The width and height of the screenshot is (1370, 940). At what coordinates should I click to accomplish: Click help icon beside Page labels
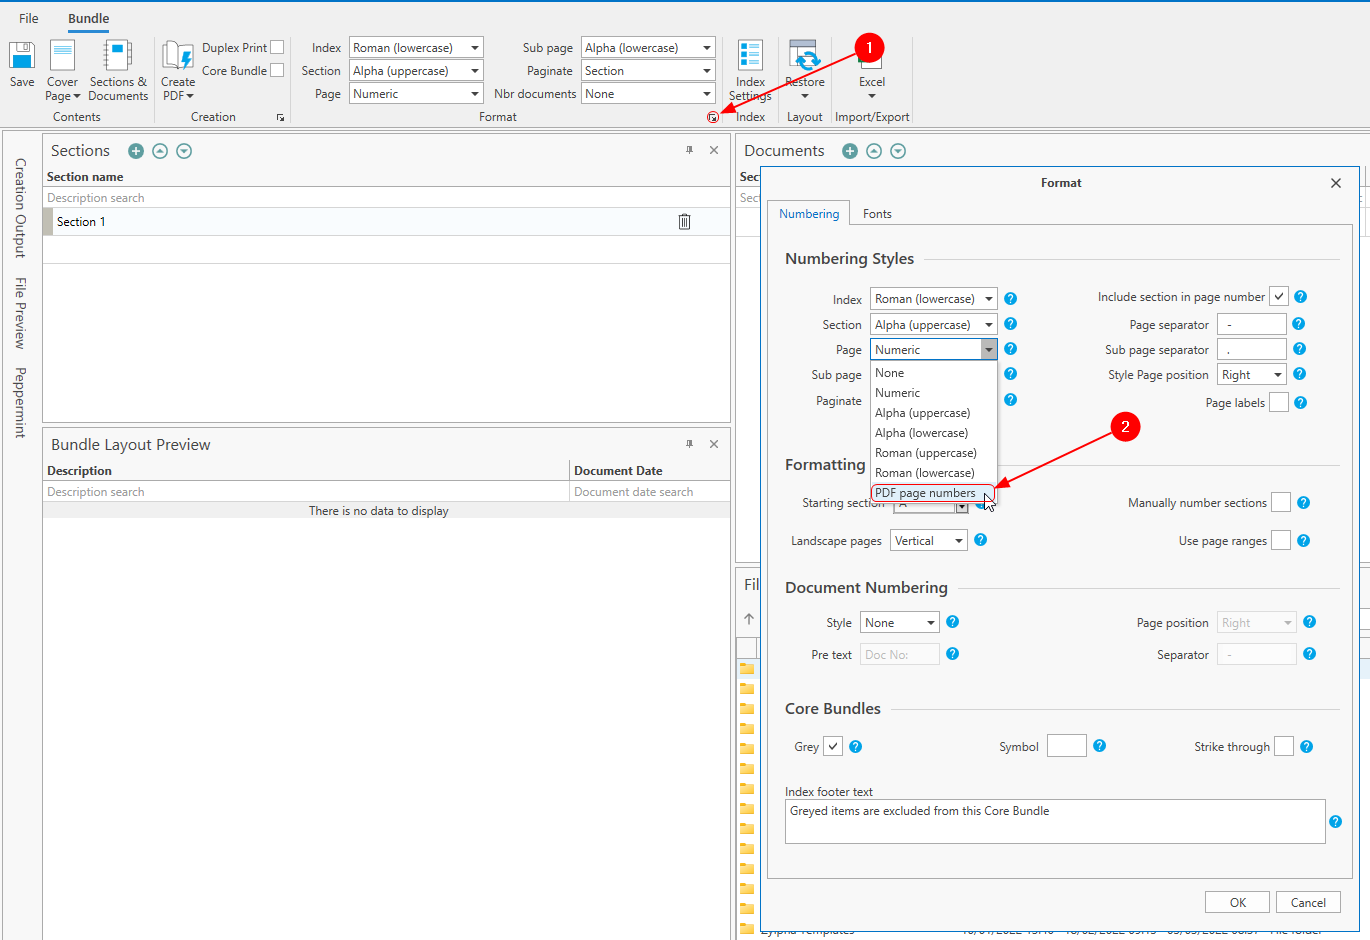[1300, 403]
